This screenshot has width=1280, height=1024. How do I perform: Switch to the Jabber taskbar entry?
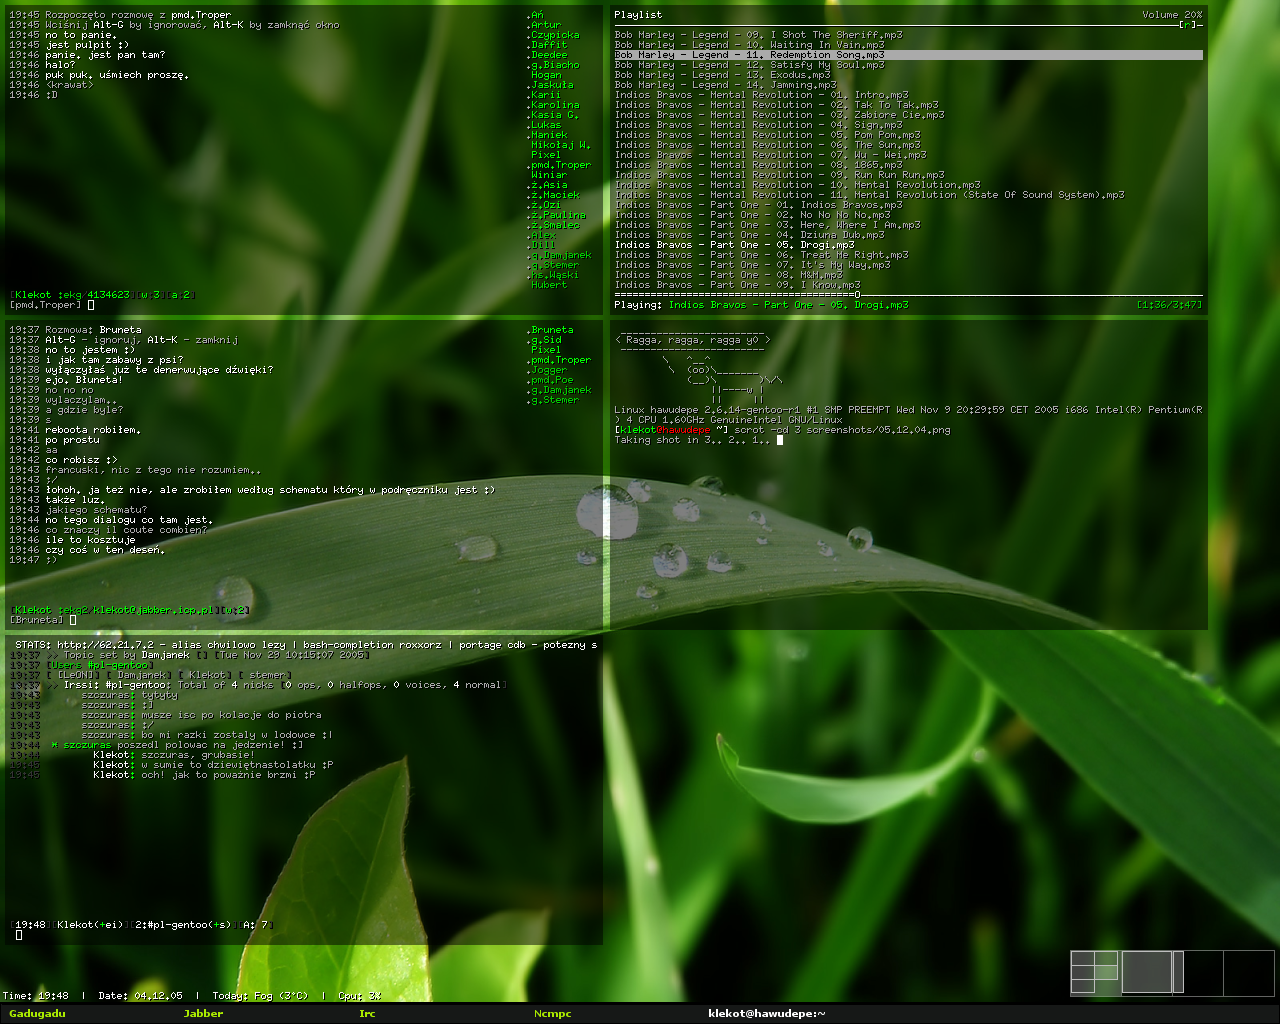coord(203,1013)
